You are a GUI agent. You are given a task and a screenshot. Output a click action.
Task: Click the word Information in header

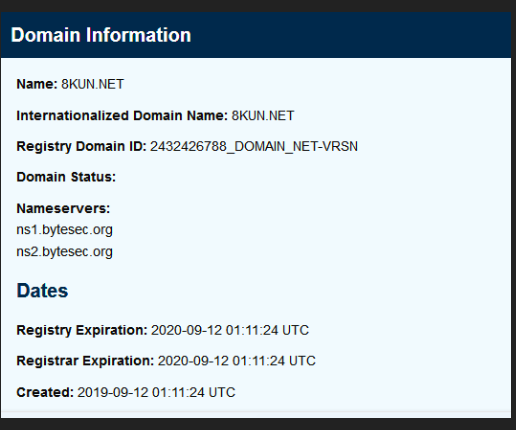click(x=139, y=35)
